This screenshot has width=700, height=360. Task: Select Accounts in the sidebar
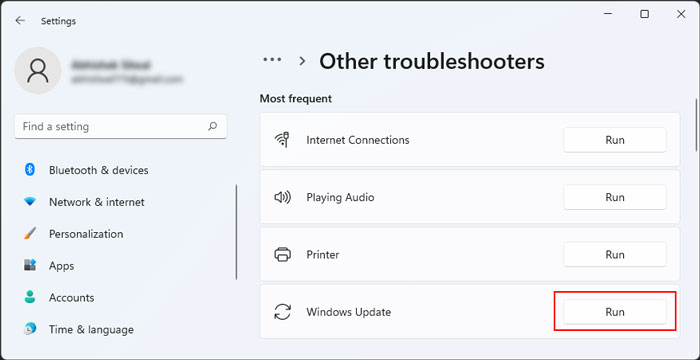coord(71,297)
